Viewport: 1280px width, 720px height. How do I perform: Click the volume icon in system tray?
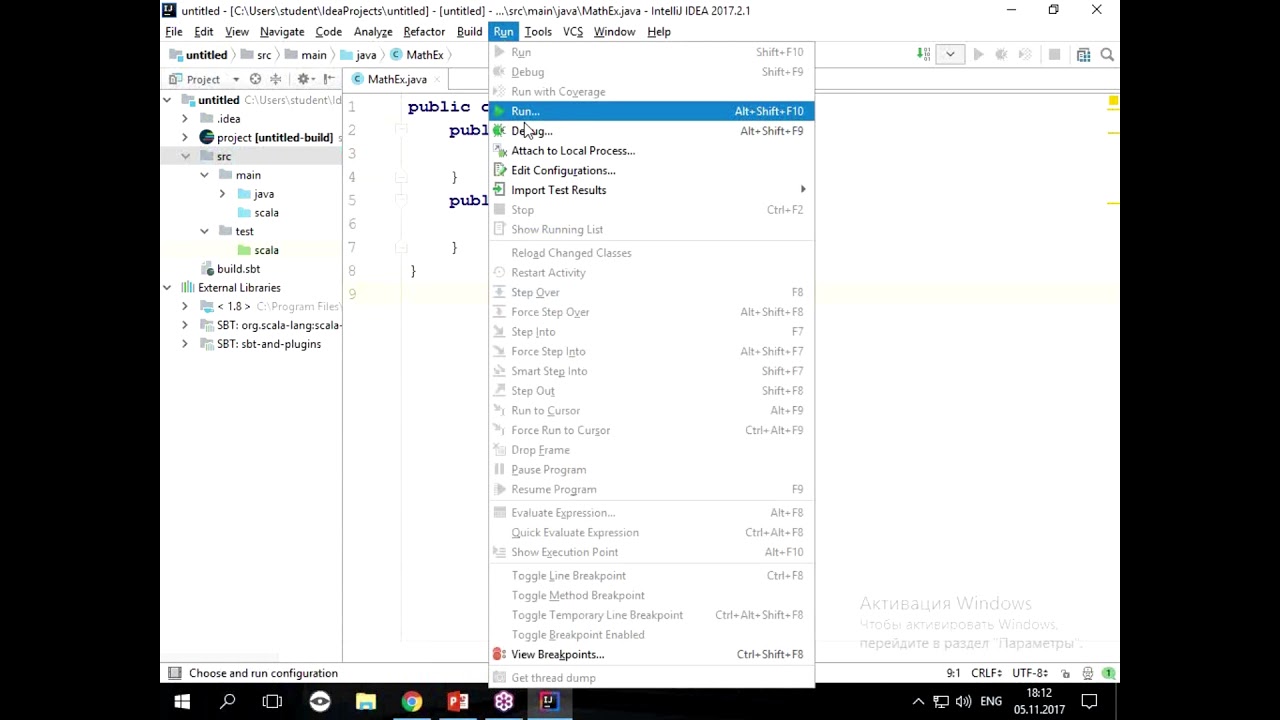click(x=962, y=701)
